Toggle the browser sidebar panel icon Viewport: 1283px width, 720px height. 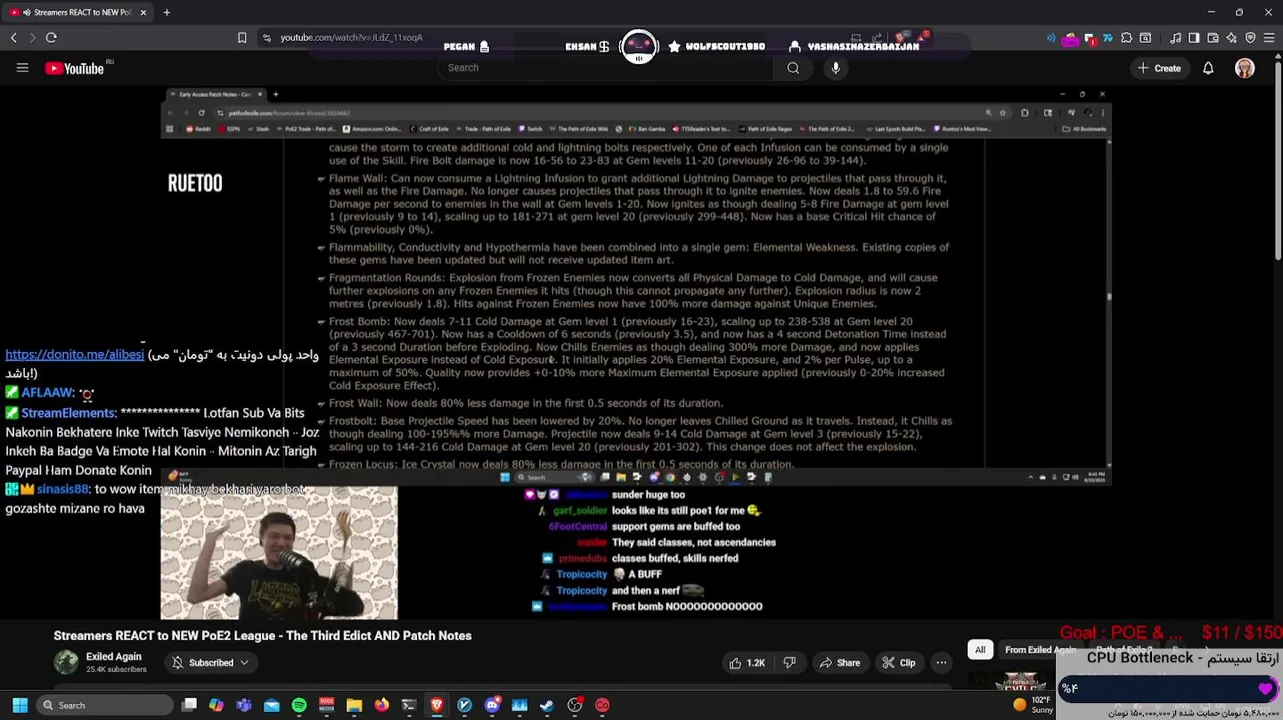pos(1194,38)
